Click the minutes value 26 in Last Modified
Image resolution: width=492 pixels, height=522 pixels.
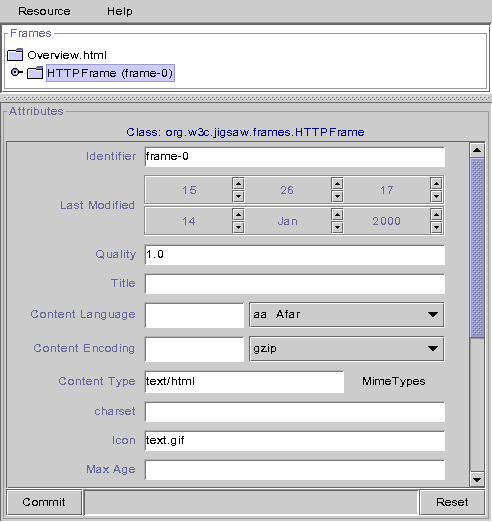[x=287, y=190]
